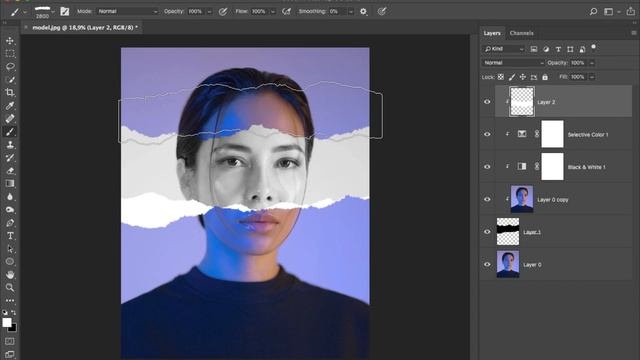
Task: Click the background black color swatch
Action: click(x=13, y=328)
